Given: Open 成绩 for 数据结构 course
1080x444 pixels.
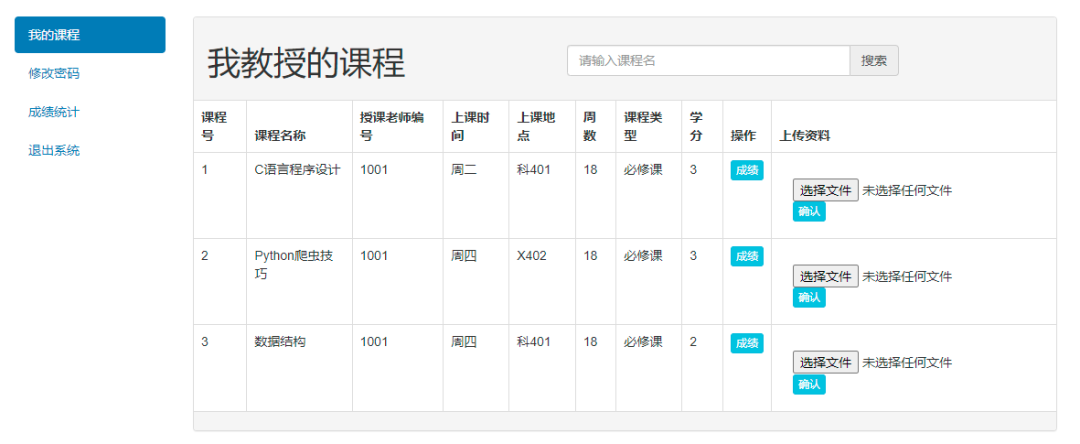Looking at the screenshot, I should click(x=747, y=342).
